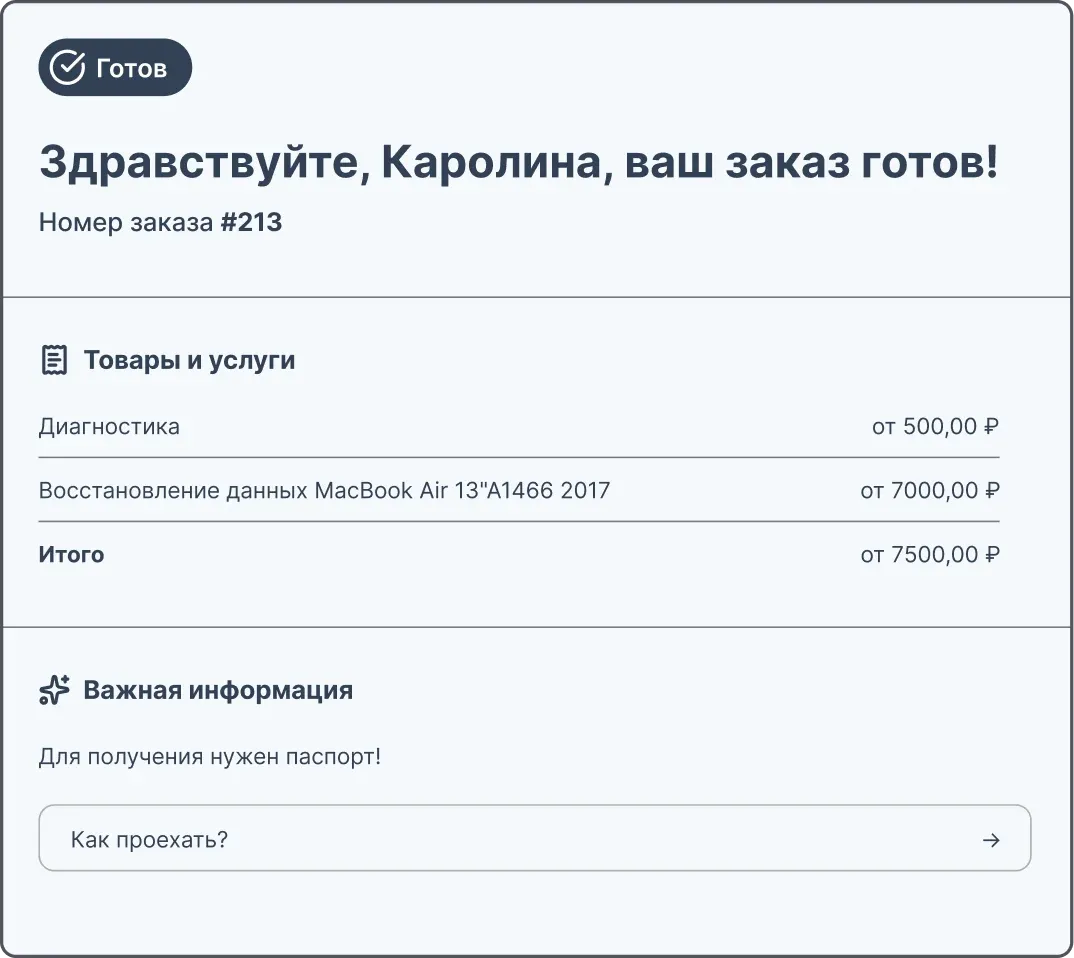Click the Важная информация section header
This screenshot has height=958, width=1074.
218,689
